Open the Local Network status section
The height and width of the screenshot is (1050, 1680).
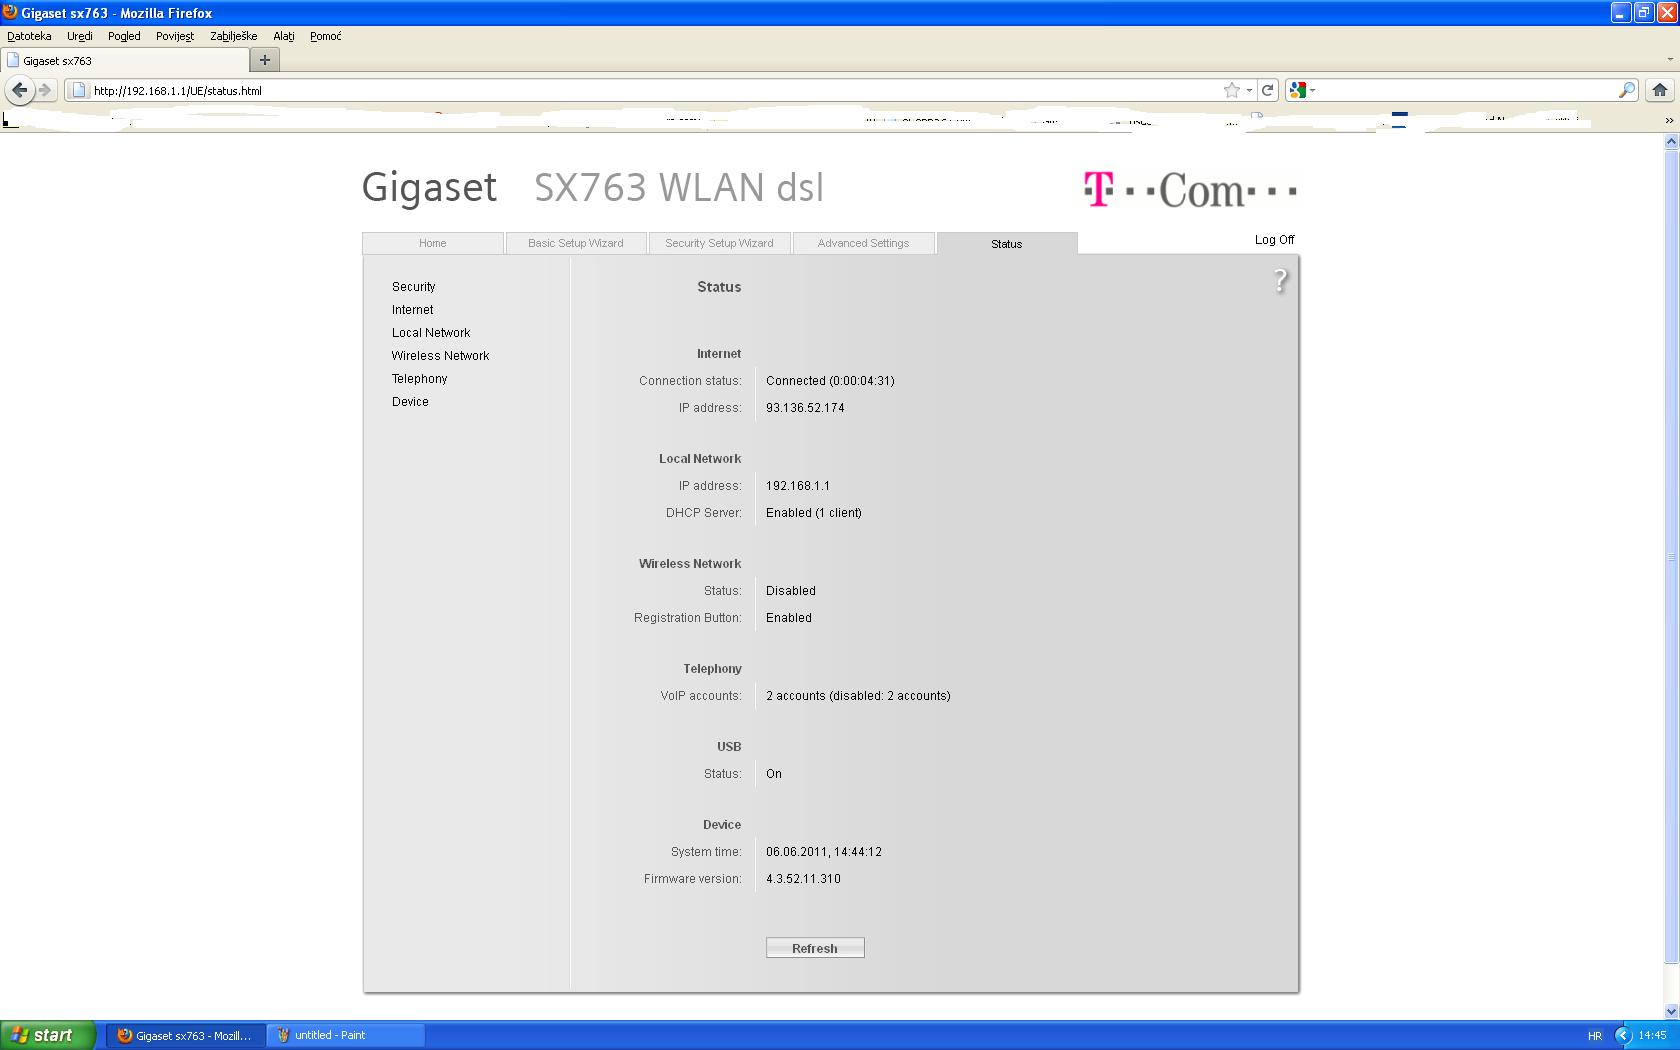pos(431,333)
